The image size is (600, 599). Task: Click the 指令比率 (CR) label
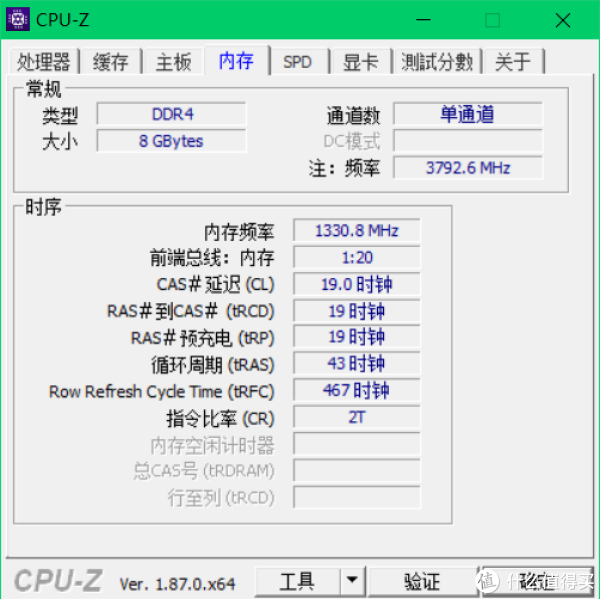pyautogui.click(x=220, y=418)
